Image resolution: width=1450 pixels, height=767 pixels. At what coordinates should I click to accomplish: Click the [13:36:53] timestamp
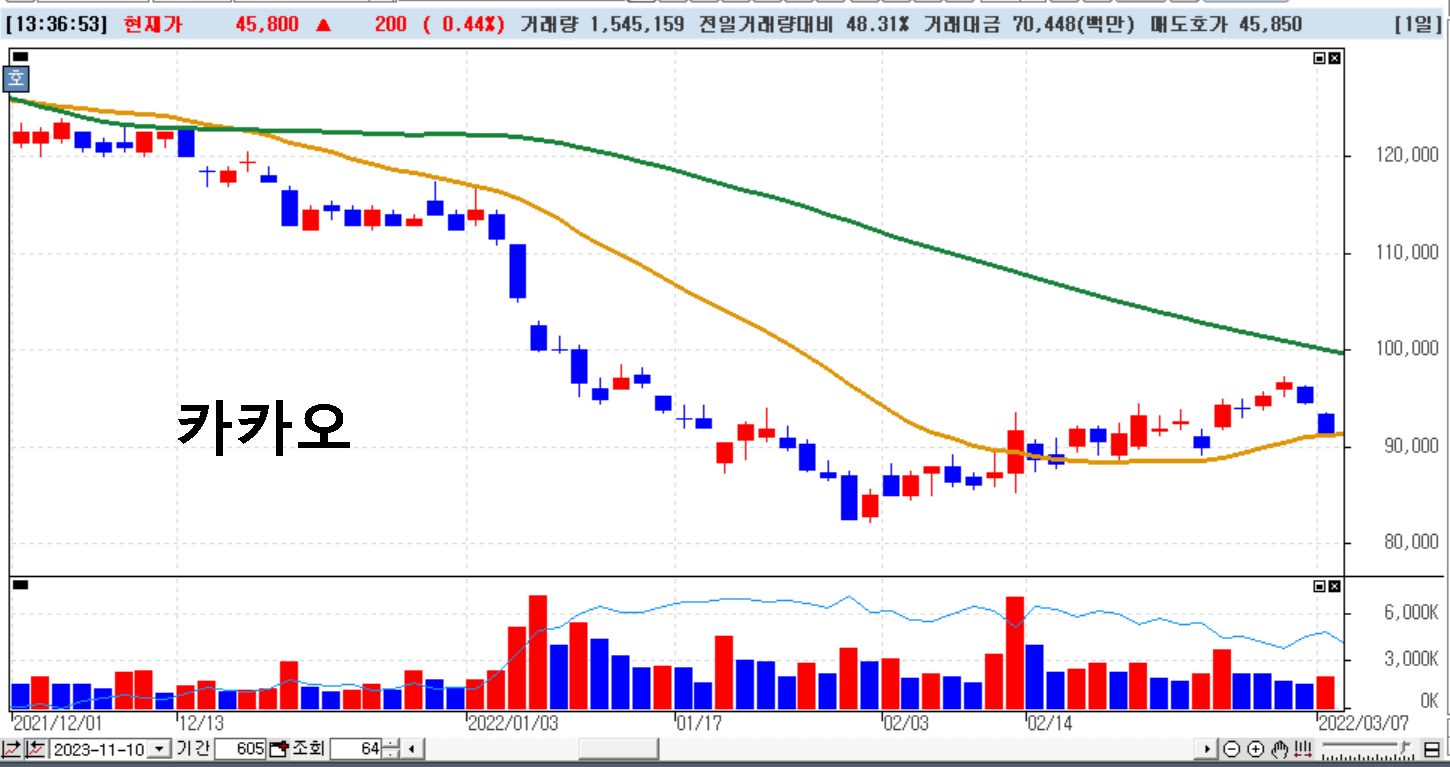click(x=56, y=24)
